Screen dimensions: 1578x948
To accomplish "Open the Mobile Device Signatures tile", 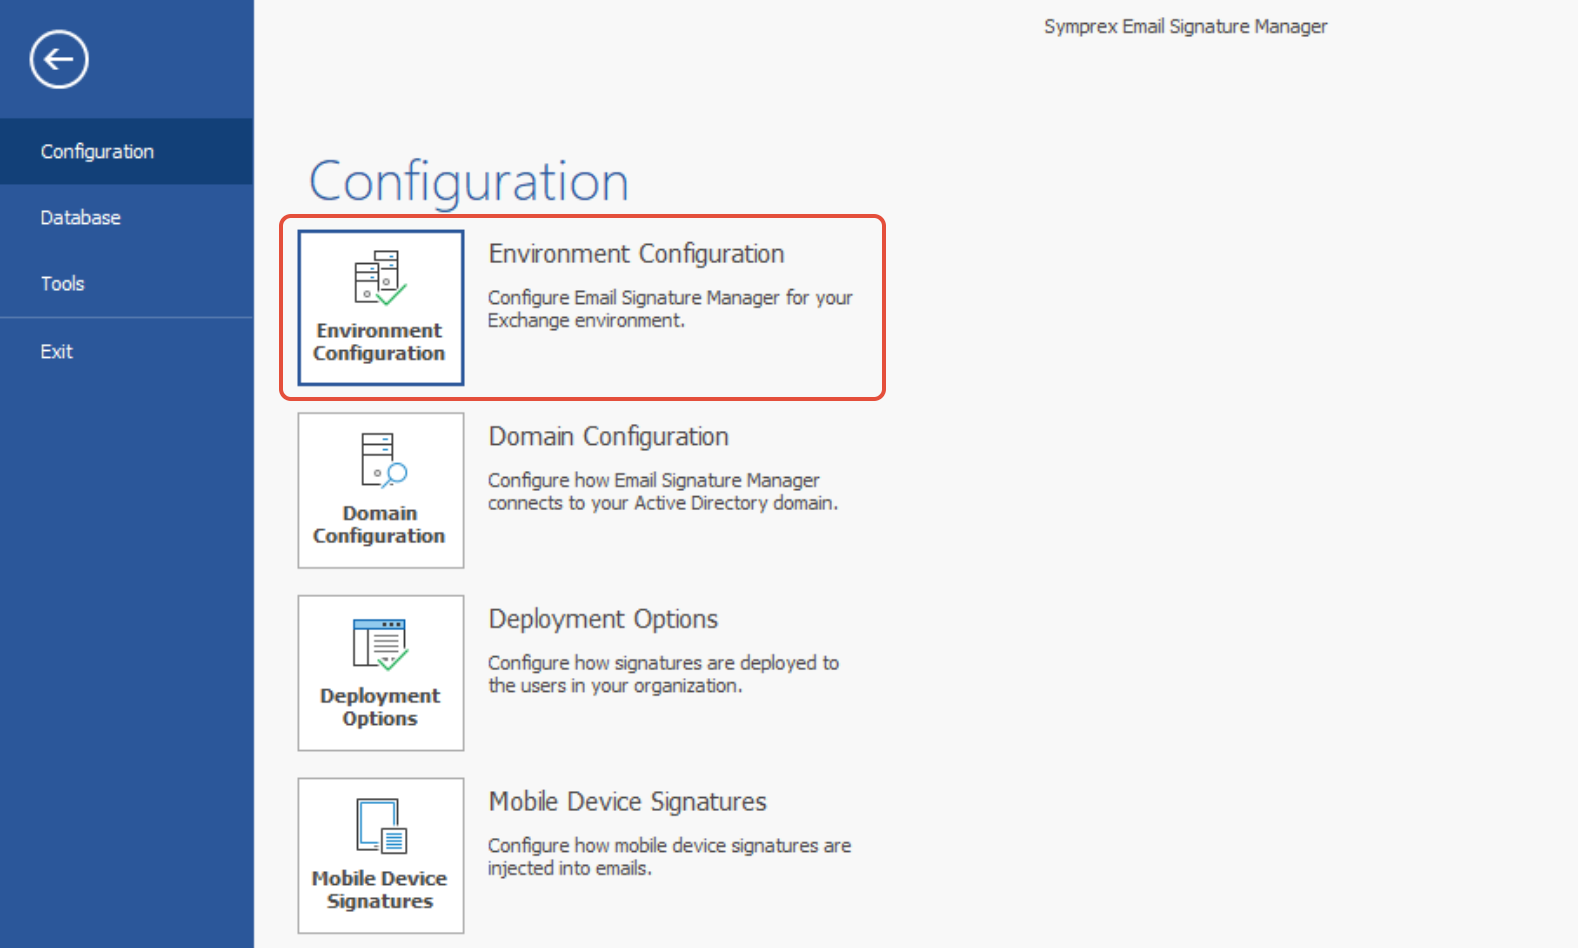I will [381, 856].
